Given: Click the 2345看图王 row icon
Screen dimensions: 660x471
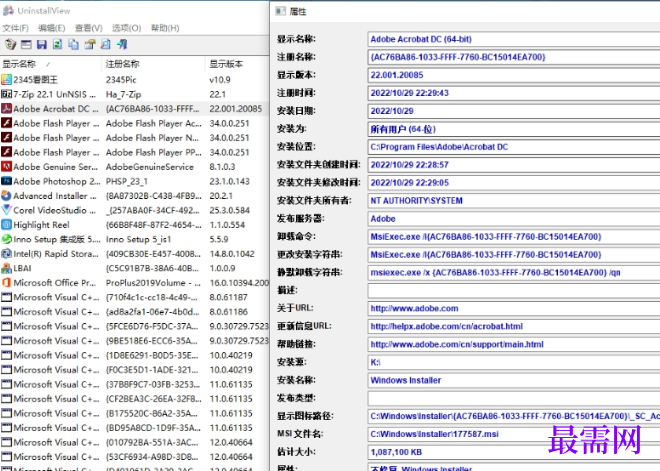Looking at the screenshot, I should (x=6, y=80).
